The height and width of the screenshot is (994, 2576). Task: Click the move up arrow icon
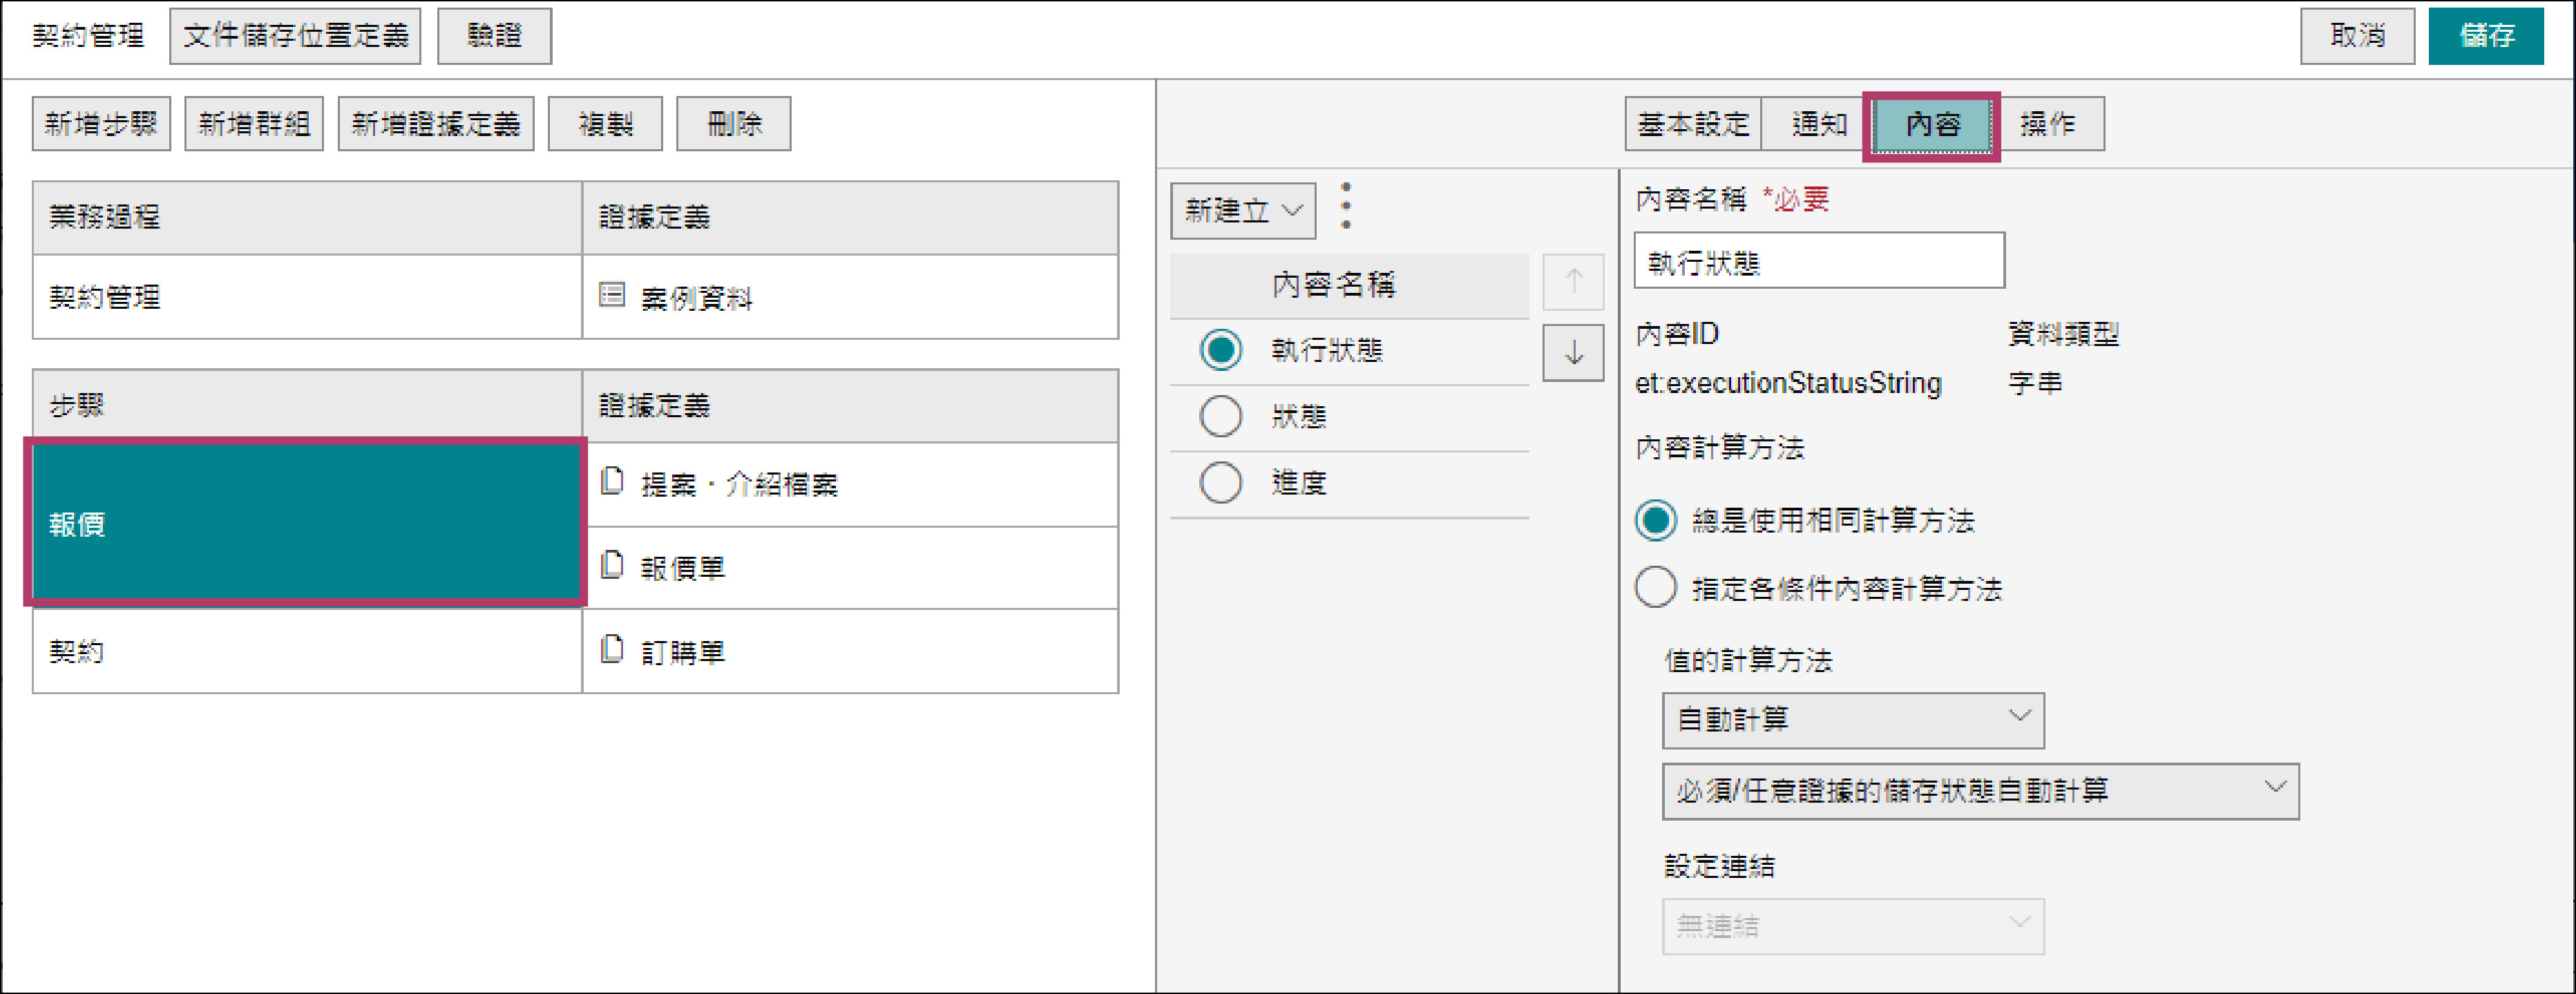[x=1573, y=282]
